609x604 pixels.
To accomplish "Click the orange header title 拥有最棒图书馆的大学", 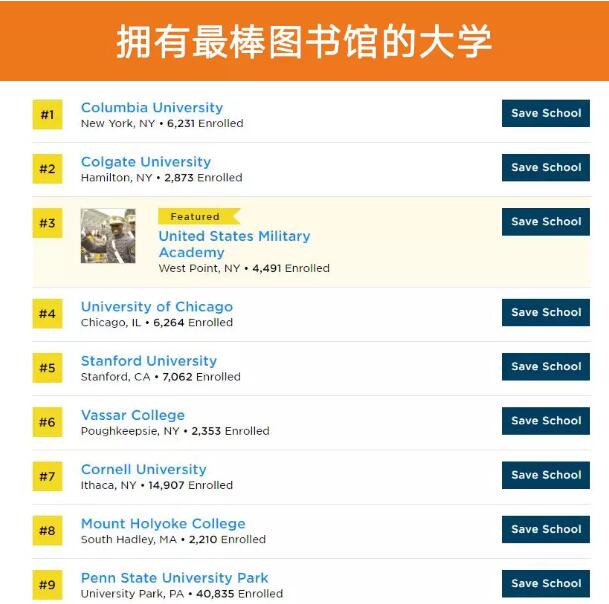I will coord(304,42).
